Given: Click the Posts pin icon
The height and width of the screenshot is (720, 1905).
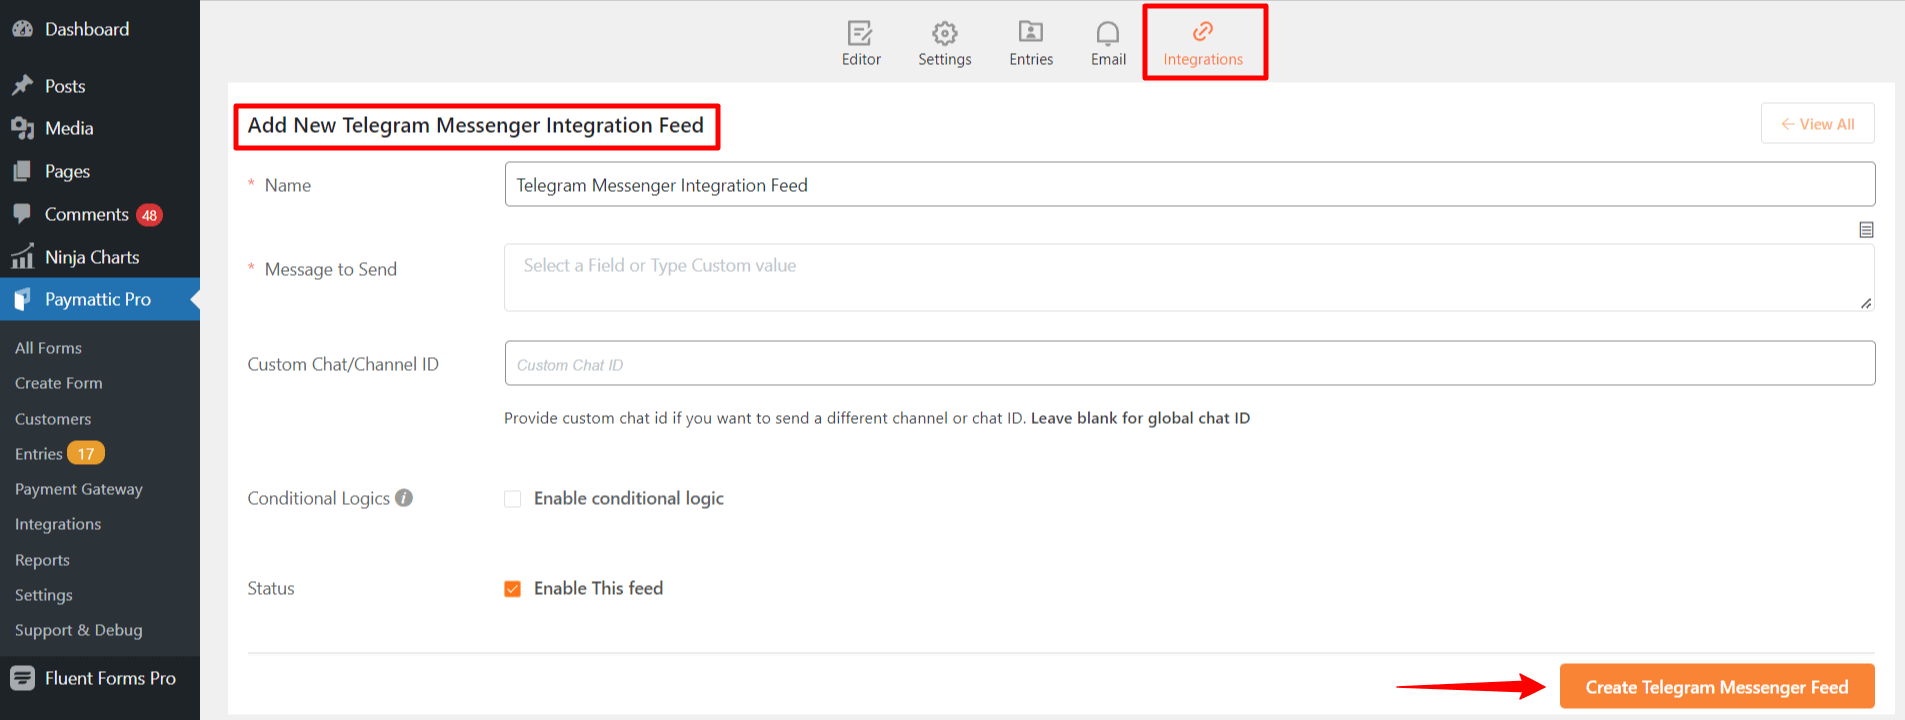Looking at the screenshot, I should pos(22,86).
